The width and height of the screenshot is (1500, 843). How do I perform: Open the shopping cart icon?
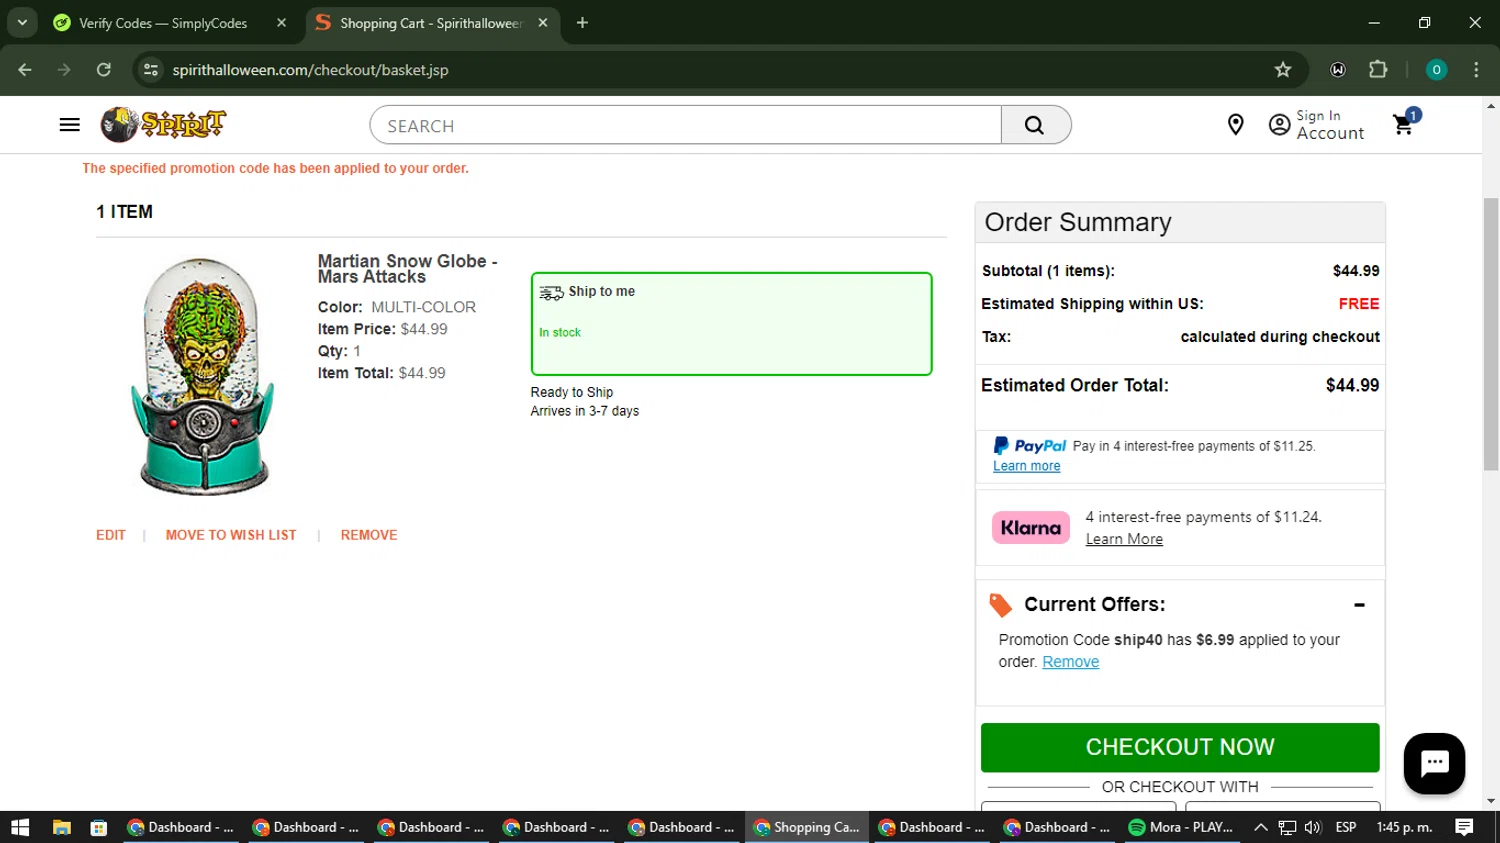[1406, 122]
